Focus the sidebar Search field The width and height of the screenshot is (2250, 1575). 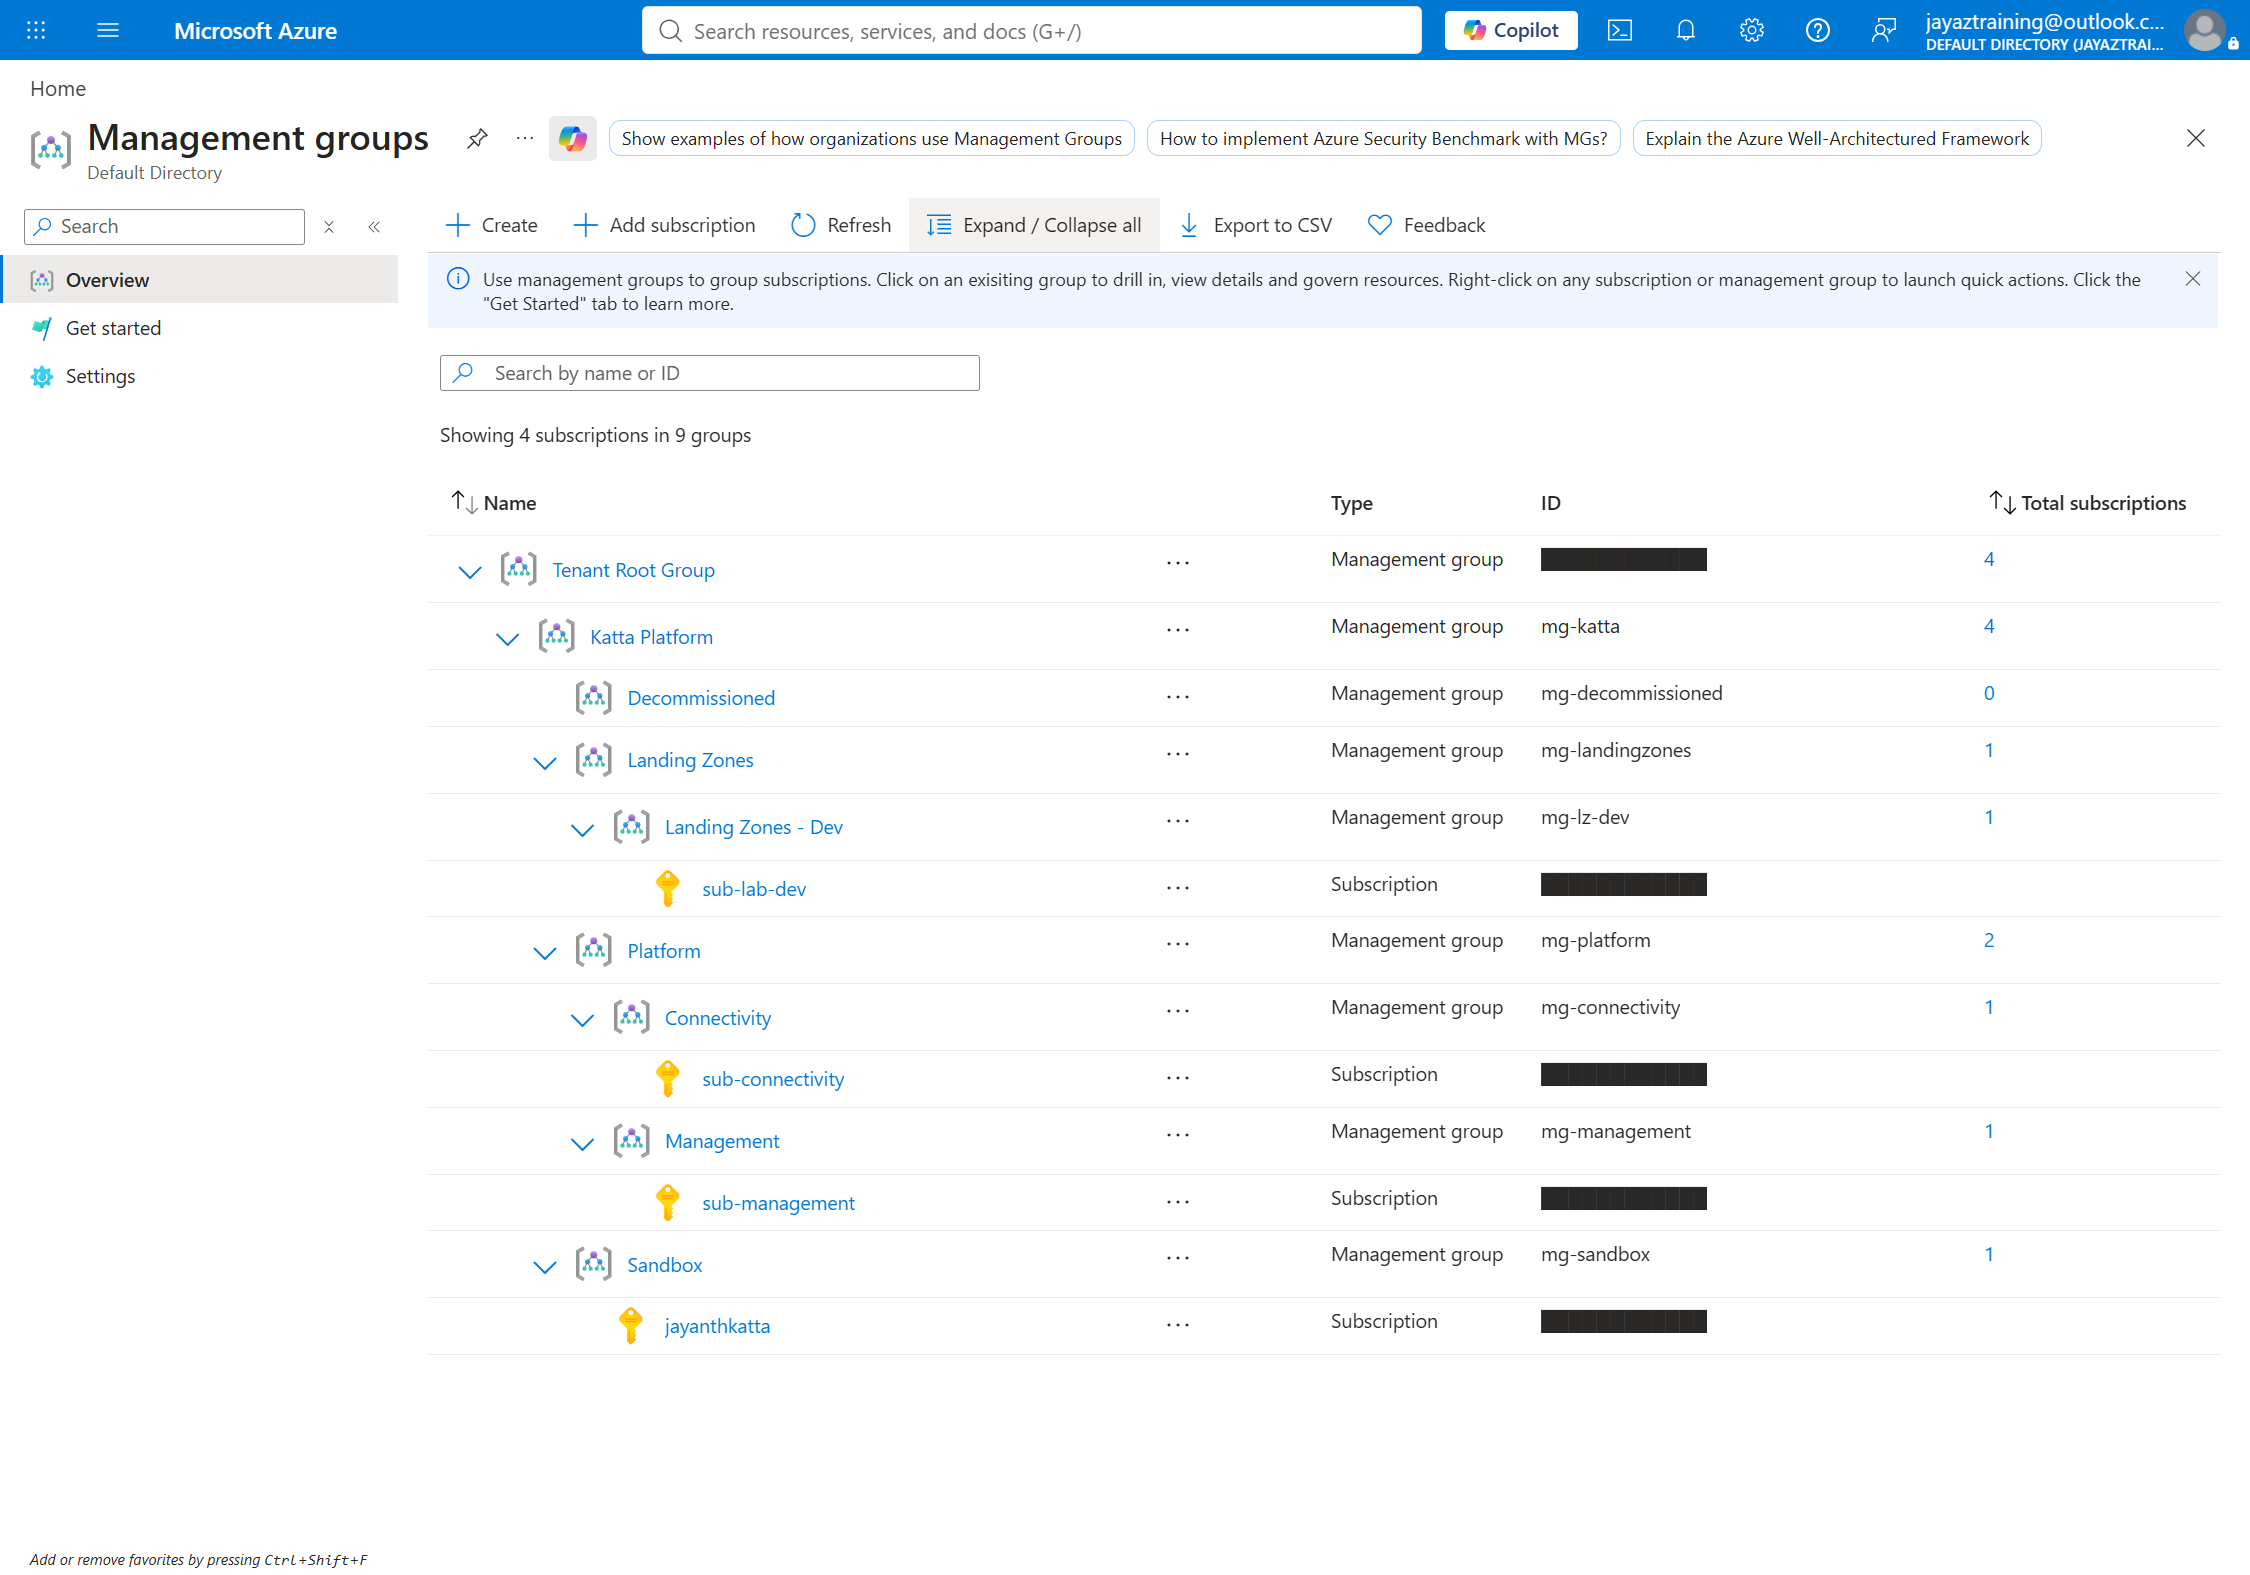(x=164, y=227)
